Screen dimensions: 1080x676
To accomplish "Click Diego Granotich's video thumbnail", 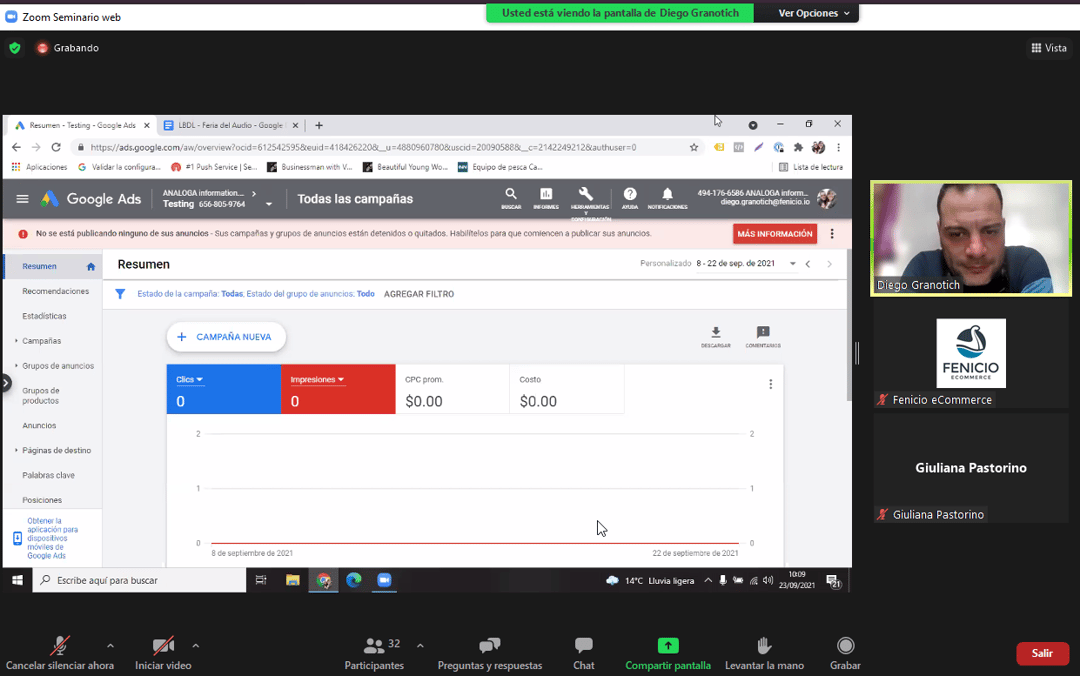I will pyautogui.click(x=970, y=238).
